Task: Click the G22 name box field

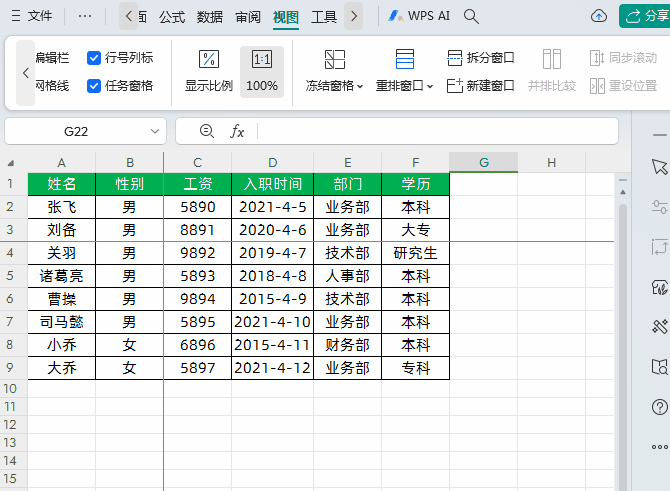Action: tap(76, 131)
